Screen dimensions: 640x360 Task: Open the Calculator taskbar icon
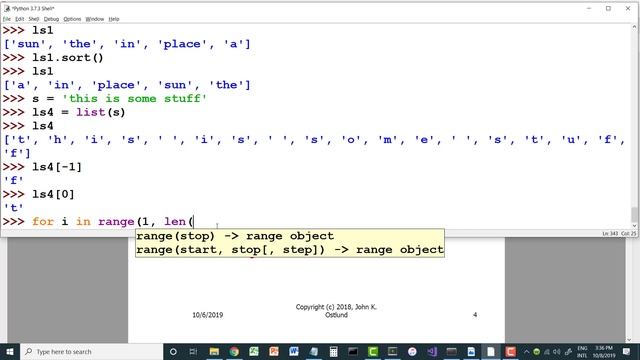point(333,351)
